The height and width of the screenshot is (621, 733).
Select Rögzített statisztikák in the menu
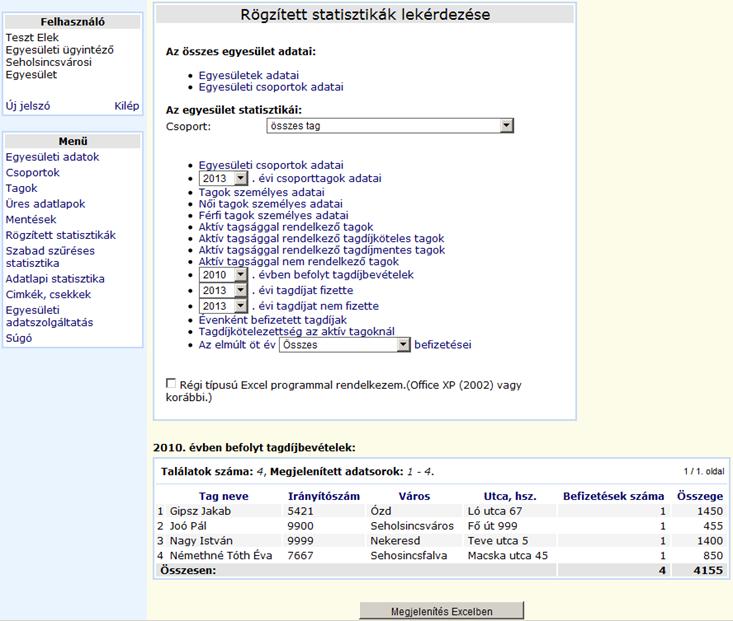tap(61, 235)
